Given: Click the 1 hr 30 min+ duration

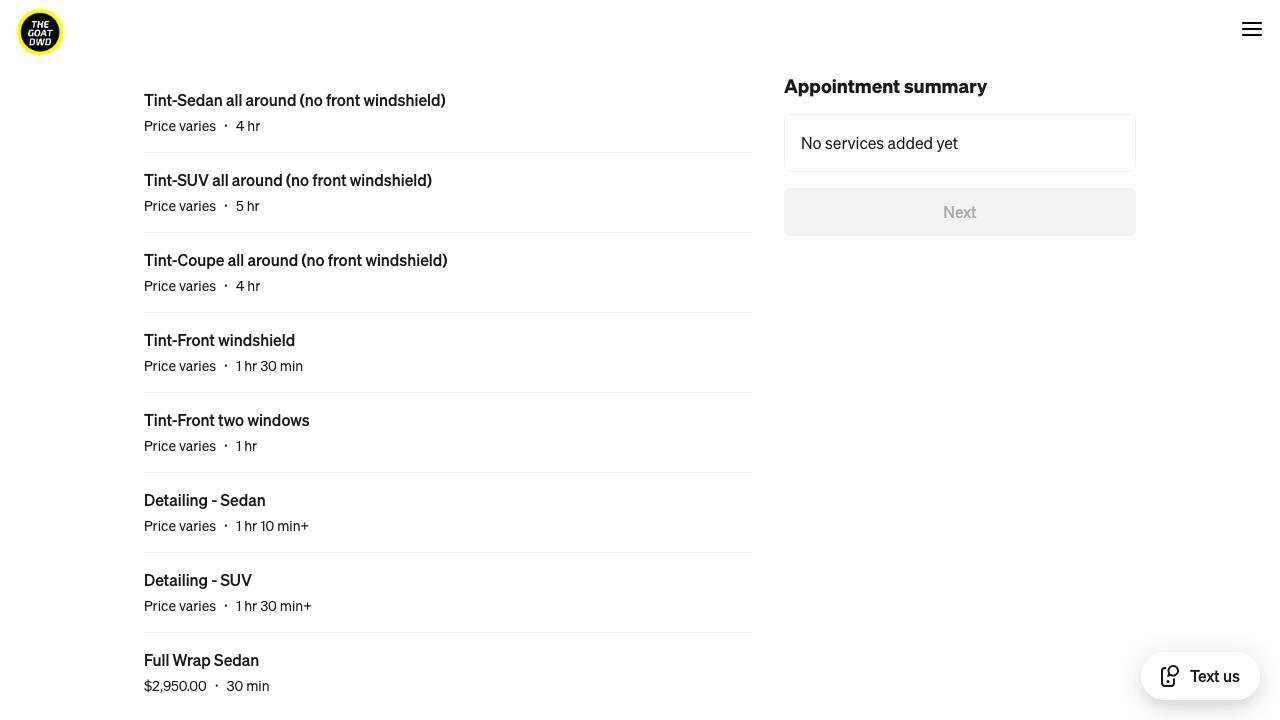Looking at the screenshot, I should pyautogui.click(x=273, y=606).
